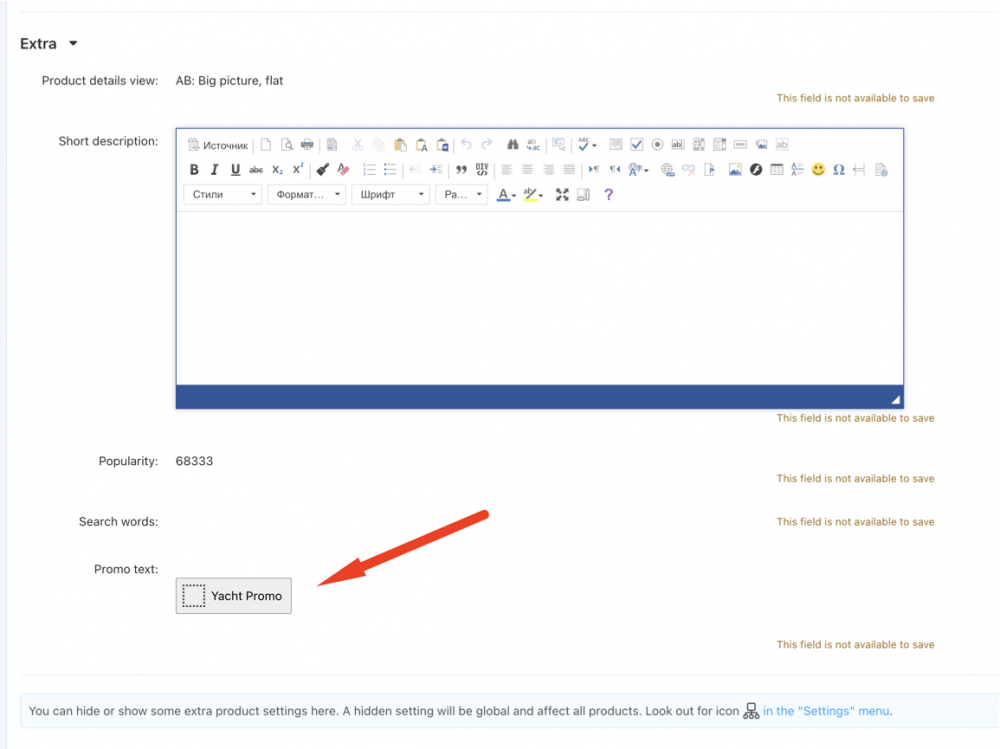Screen dimensions: 1000x749
Task: Open the Формат paragraph format dropdown
Action: click(307, 195)
